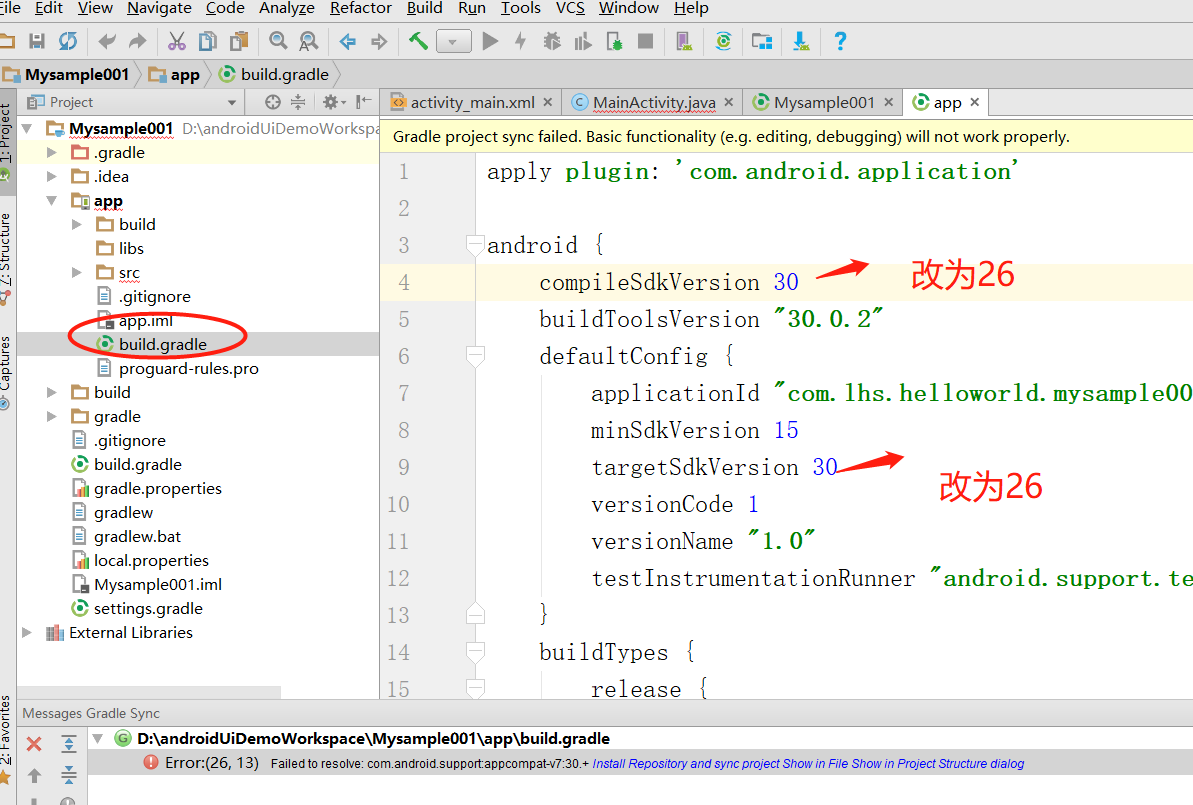Expand the root-level gradle folder
This screenshot has height=805, width=1193.
click(x=51, y=416)
